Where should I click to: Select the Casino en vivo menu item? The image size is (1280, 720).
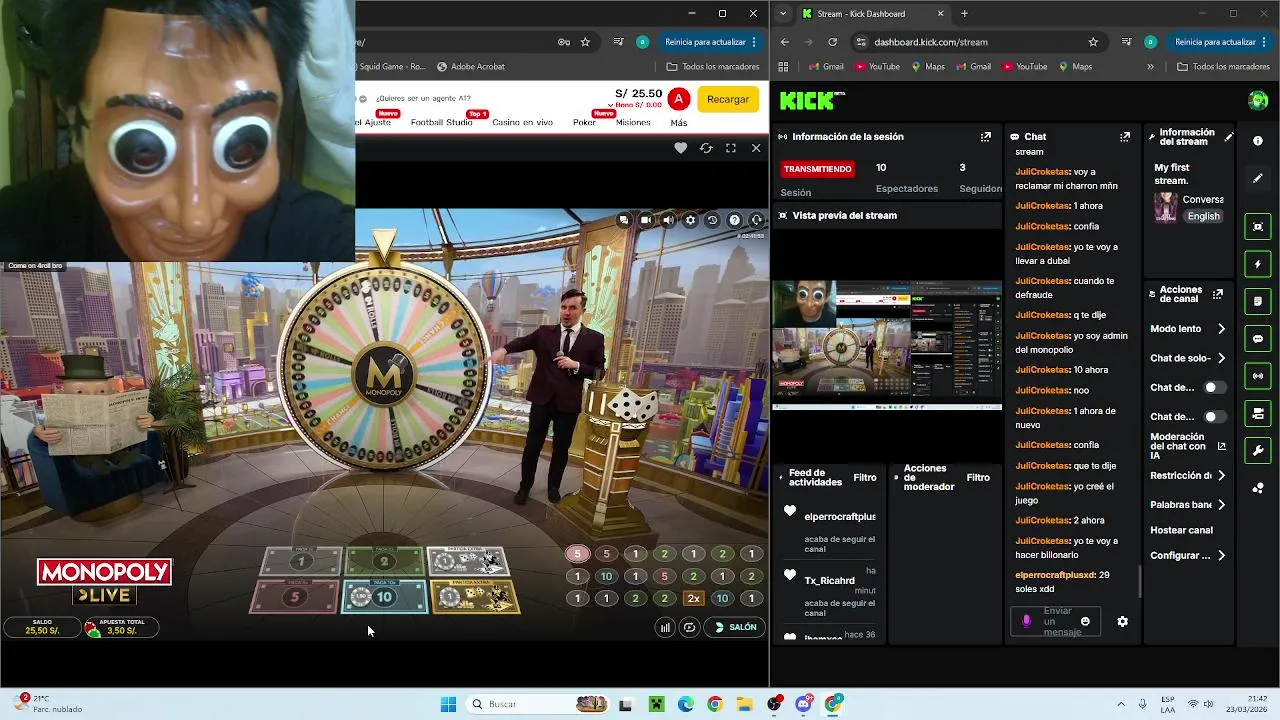[x=522, y=122]
